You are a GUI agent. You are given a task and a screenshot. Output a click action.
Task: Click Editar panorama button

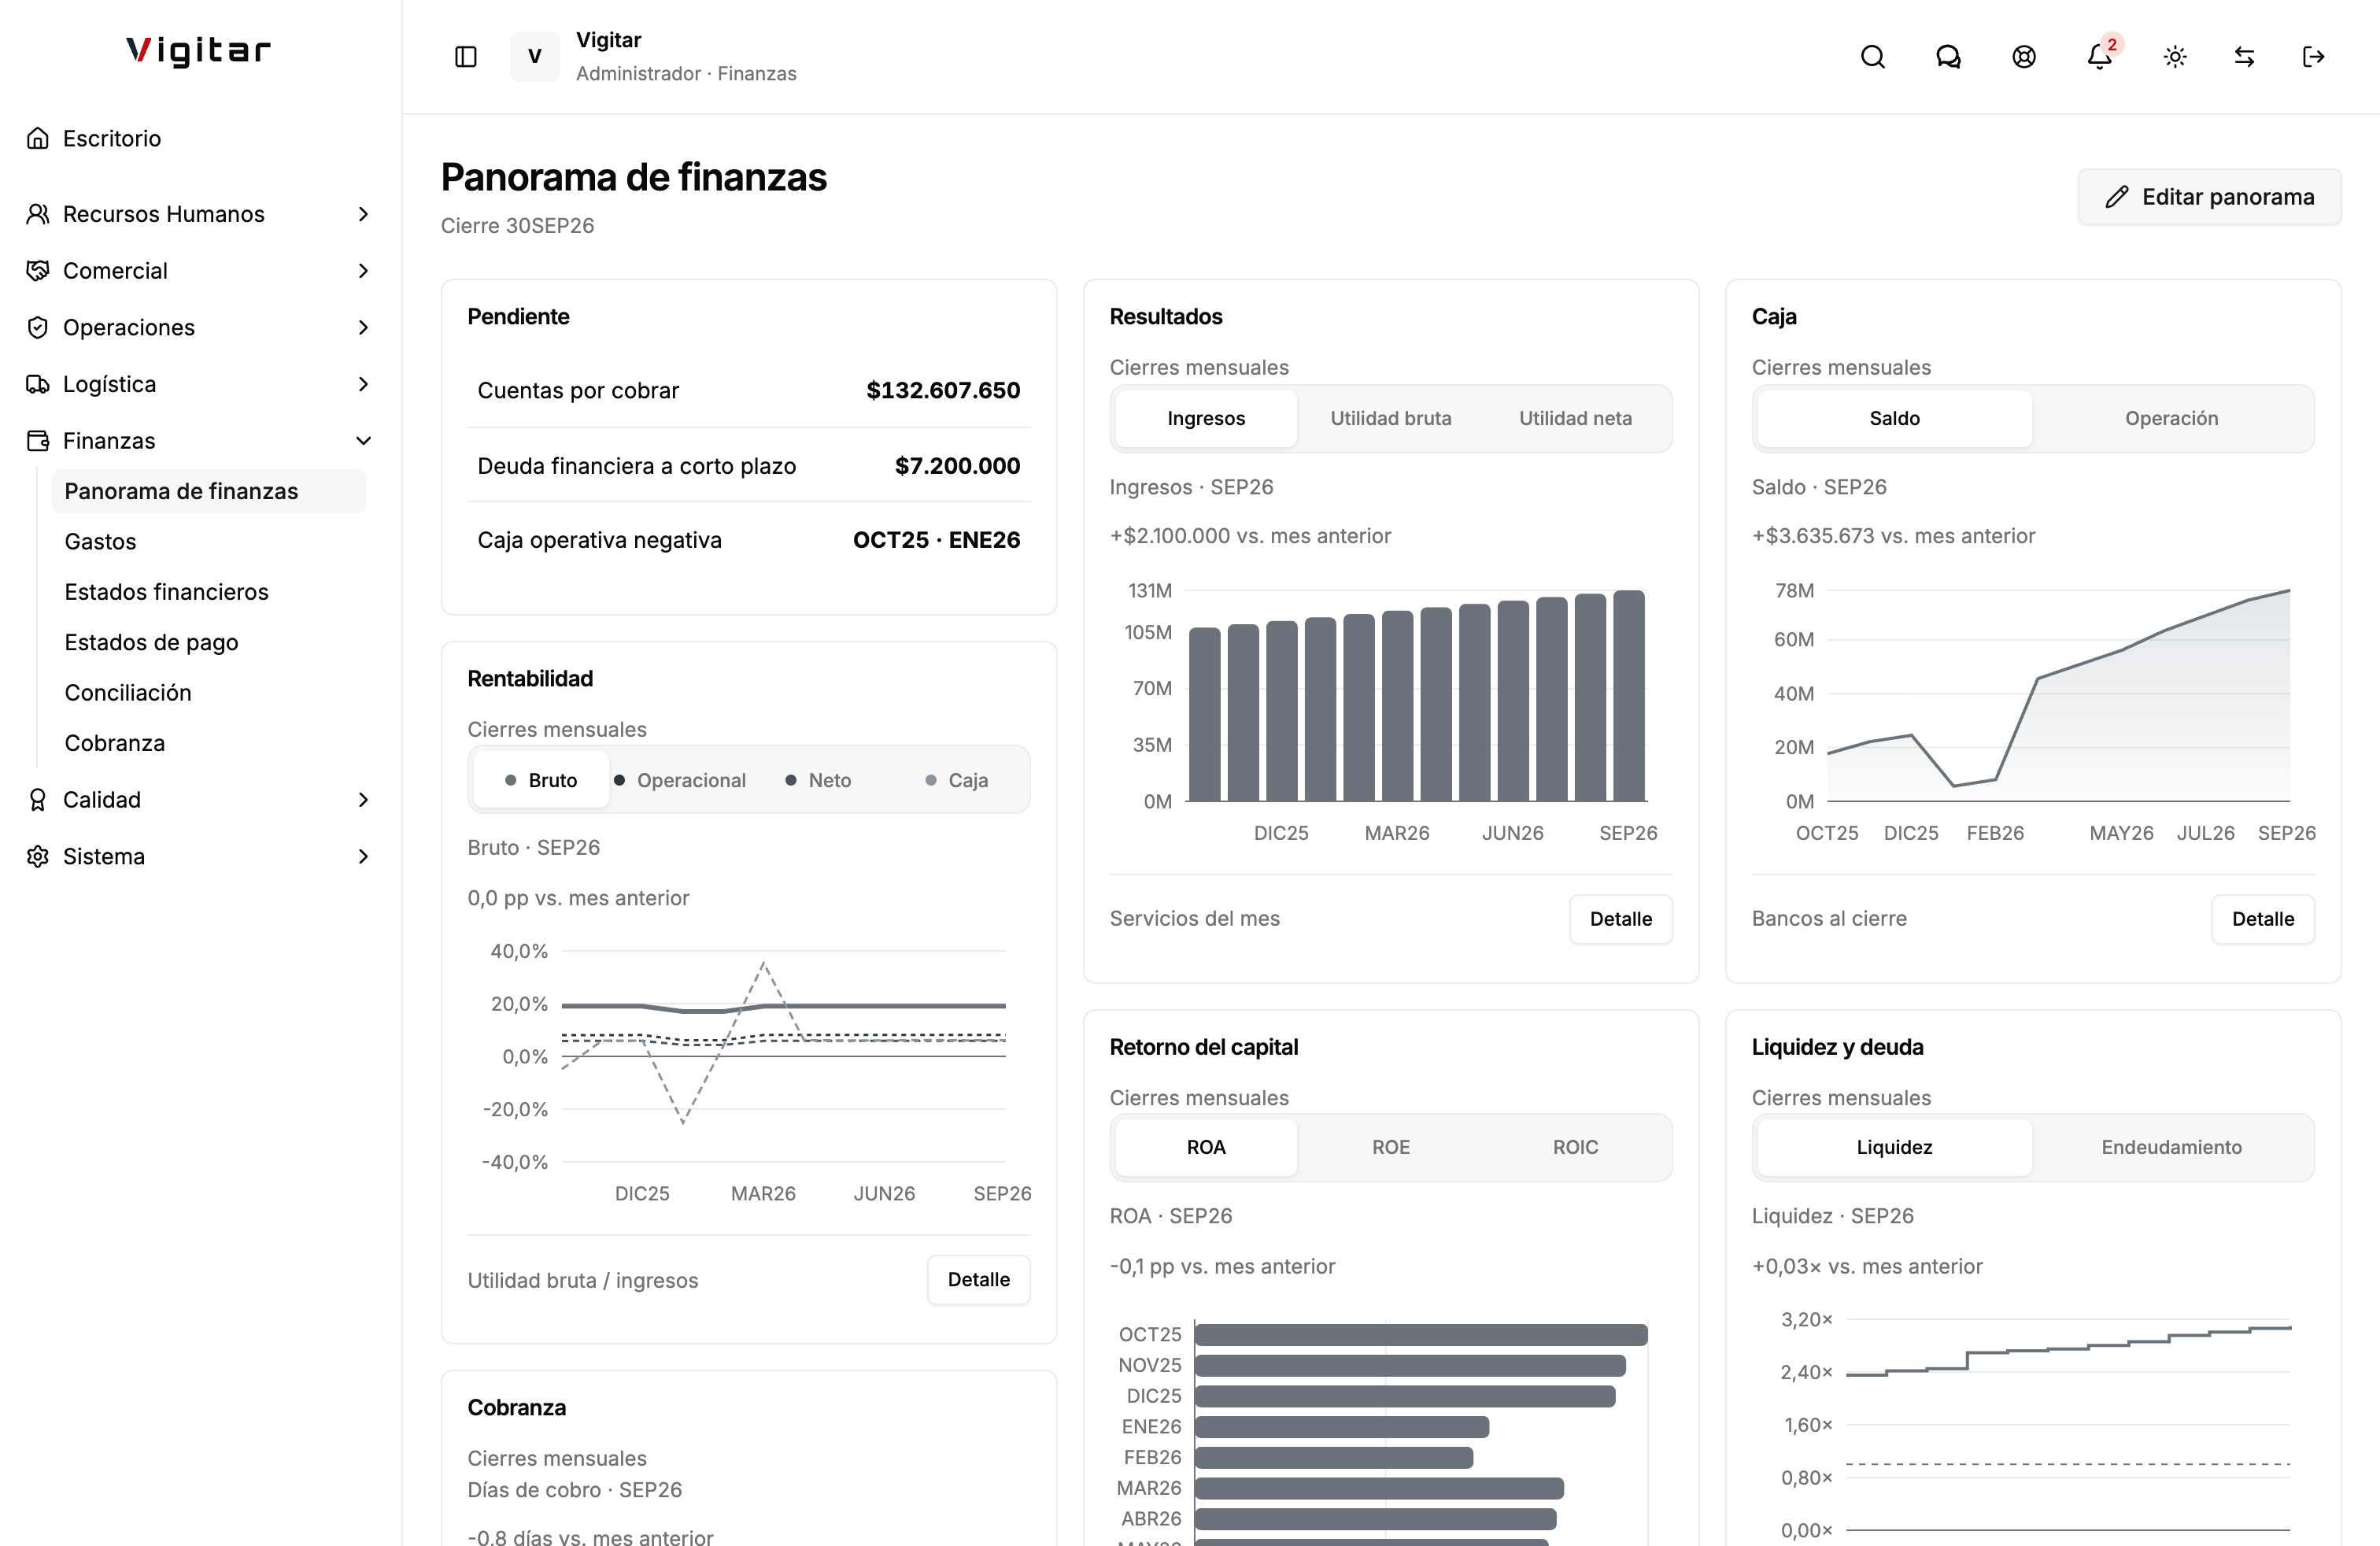2209,197
